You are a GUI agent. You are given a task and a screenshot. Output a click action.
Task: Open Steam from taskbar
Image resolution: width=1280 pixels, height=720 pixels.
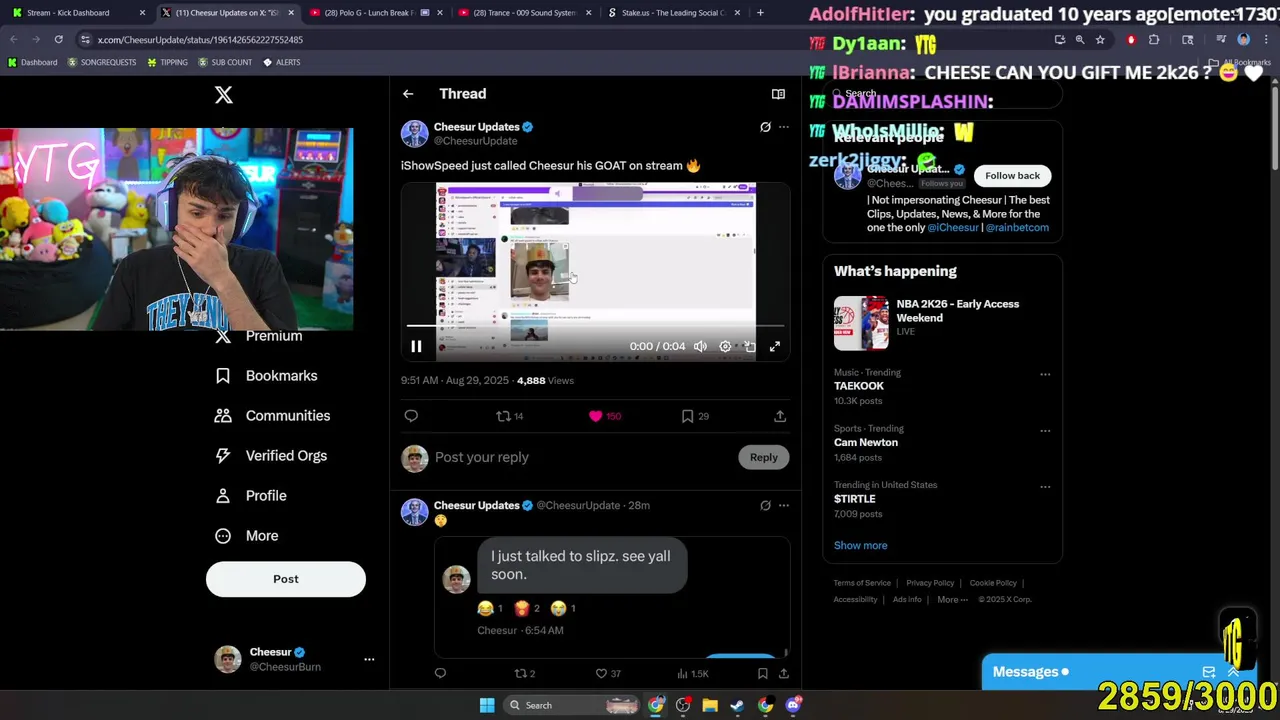click(x=737, y=706)
